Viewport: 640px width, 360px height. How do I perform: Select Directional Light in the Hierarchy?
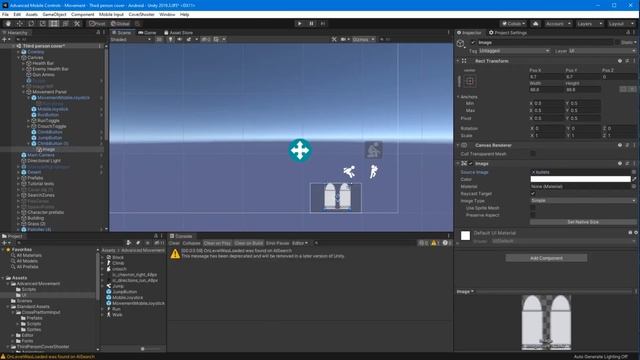(x=44, y=161)
